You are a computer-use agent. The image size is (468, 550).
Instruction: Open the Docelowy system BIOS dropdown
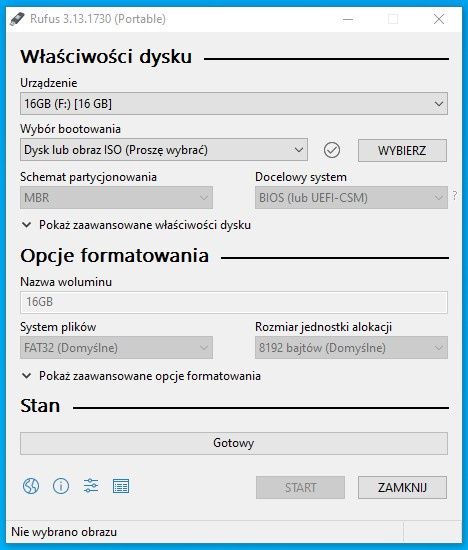point(351,197)
